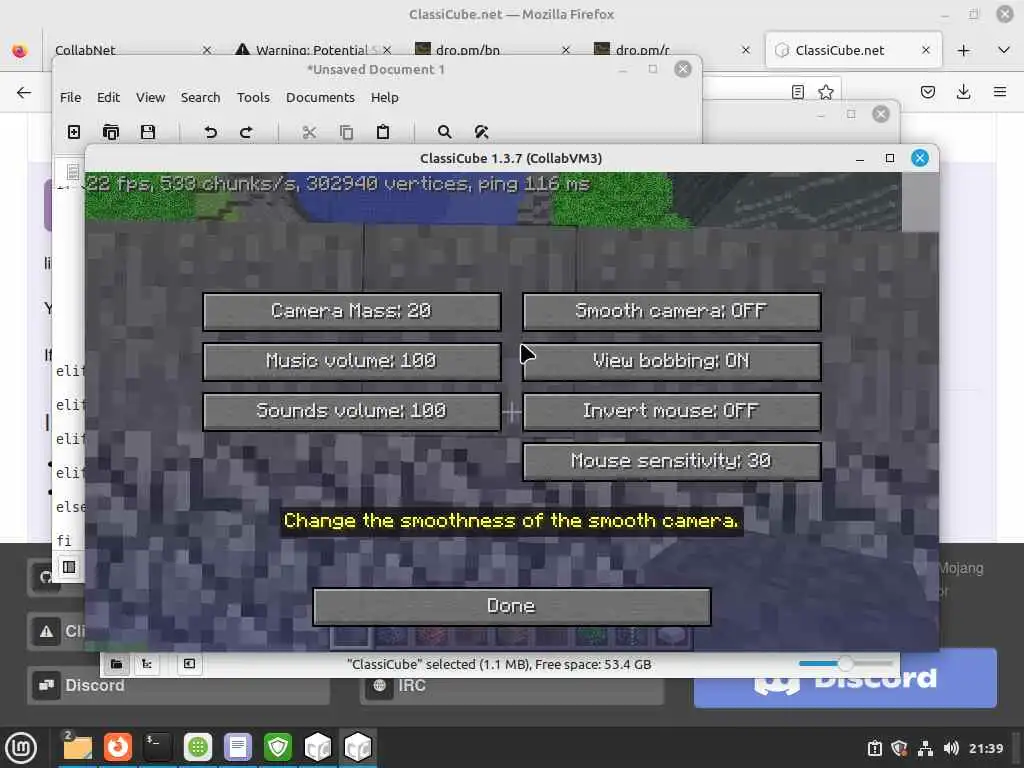Open second ClassiCube taskbar icon
Image resolution: width=1024 pixels, height=768 pixels.
click(358, 747)
